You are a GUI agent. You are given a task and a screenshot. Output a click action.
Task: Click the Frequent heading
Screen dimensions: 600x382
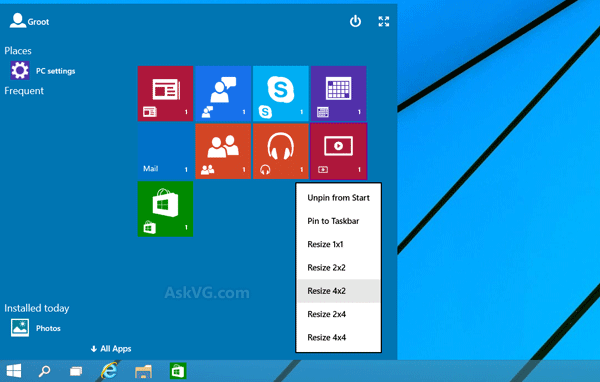click(24, 91)
